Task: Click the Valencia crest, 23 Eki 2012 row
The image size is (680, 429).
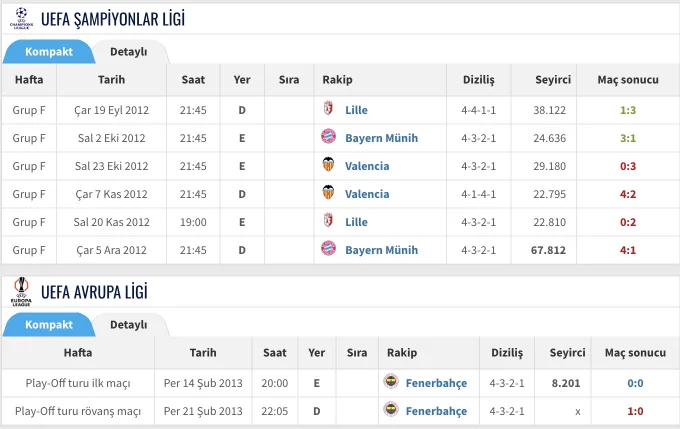Action: click(x=328, y=164)
